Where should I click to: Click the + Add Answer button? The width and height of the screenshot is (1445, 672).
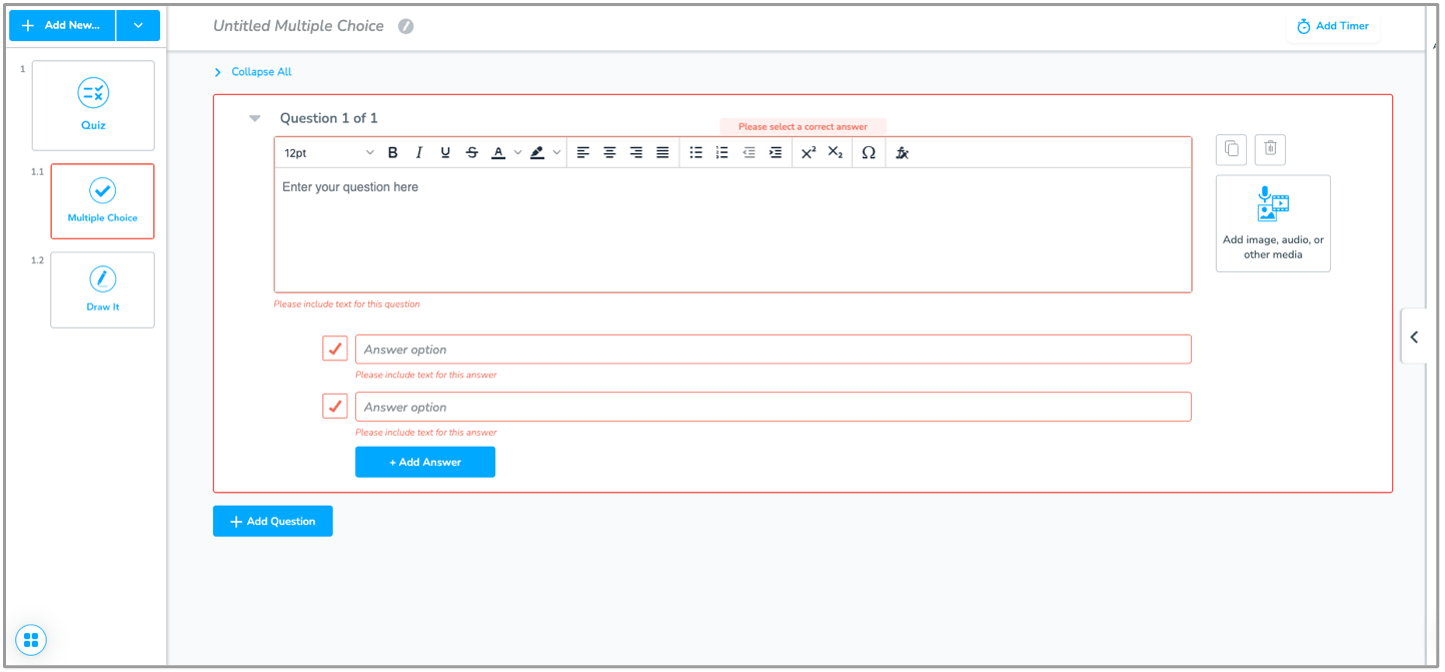coord(425,462)
